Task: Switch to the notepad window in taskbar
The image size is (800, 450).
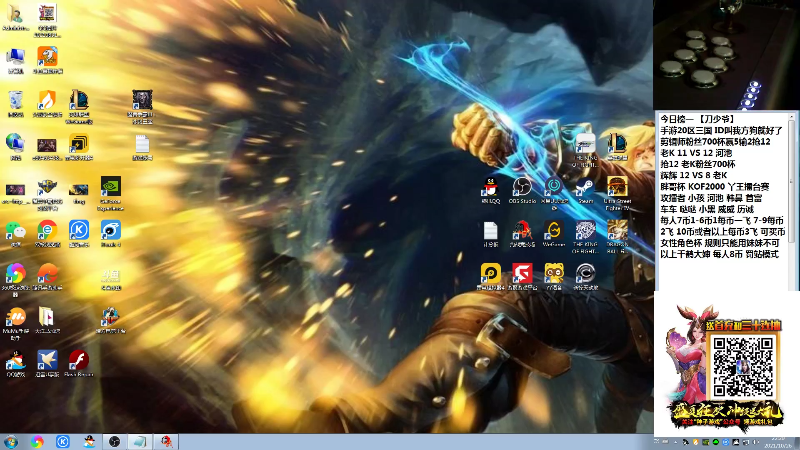Action: pos(139,442)
